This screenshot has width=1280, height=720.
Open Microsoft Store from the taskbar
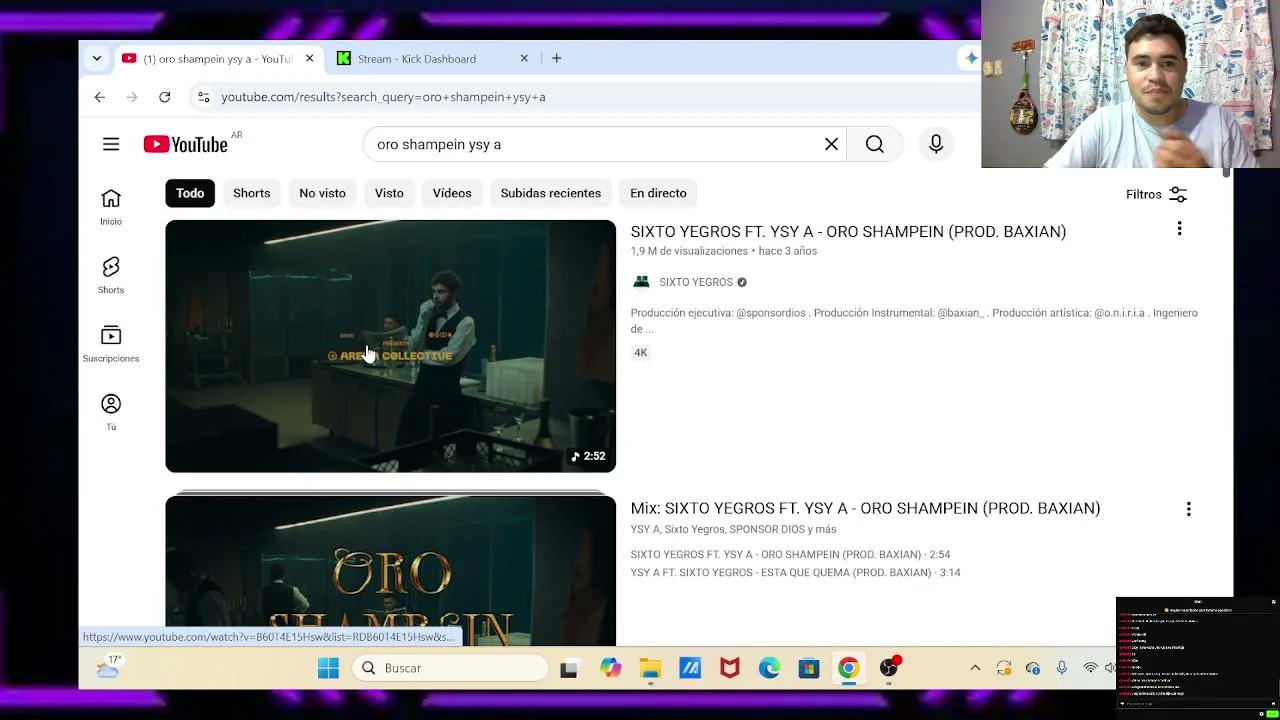(808, 668)
